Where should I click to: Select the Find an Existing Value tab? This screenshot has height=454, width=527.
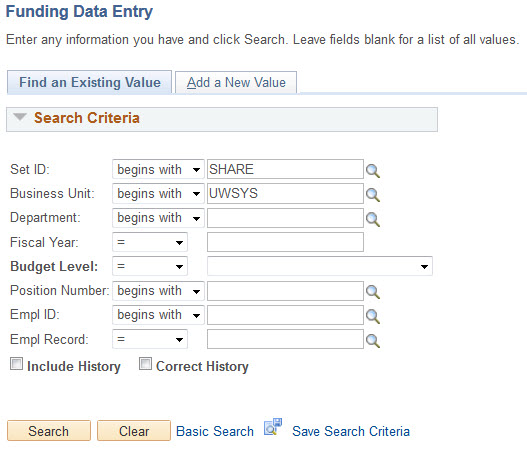click(89, 82)
